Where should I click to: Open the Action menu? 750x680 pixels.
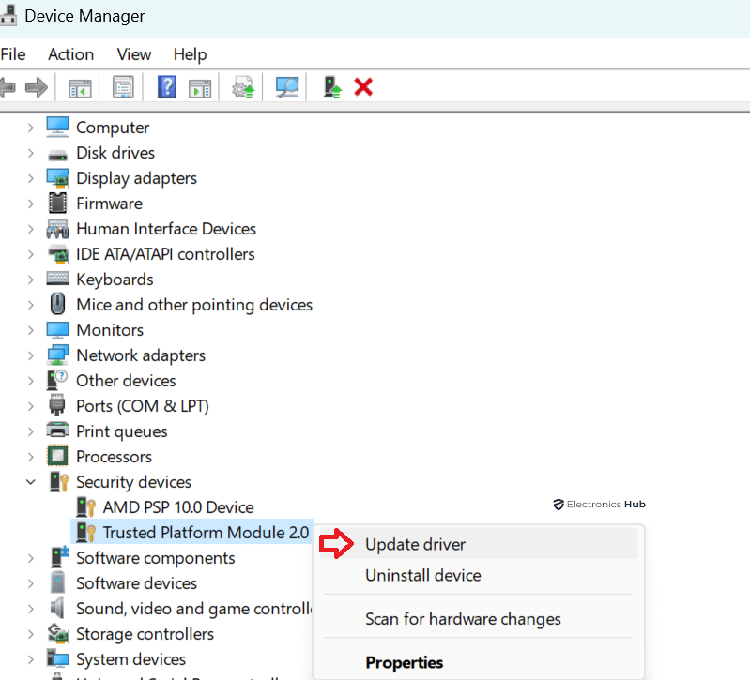[71, 54]
